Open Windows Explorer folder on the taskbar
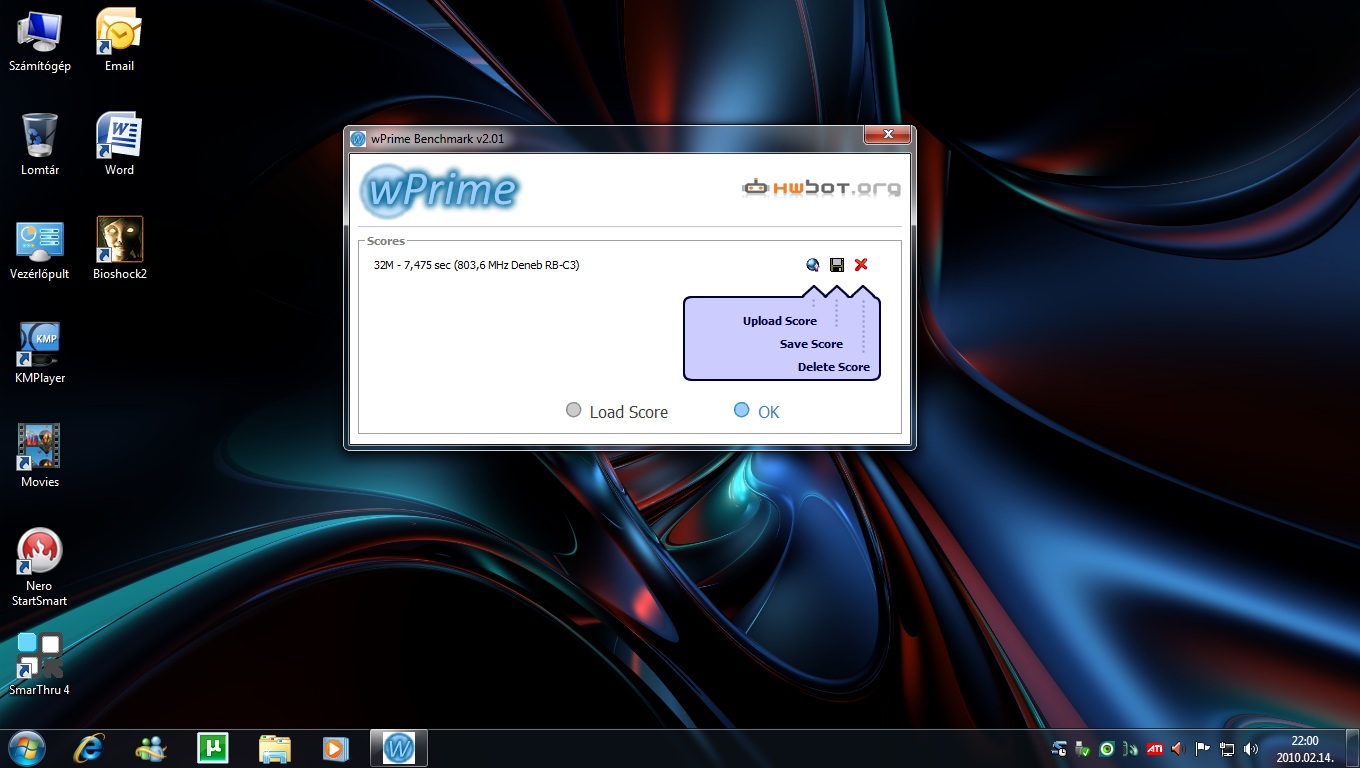Viewport: 1360px width, 768px height. click(x=274, y=748)
